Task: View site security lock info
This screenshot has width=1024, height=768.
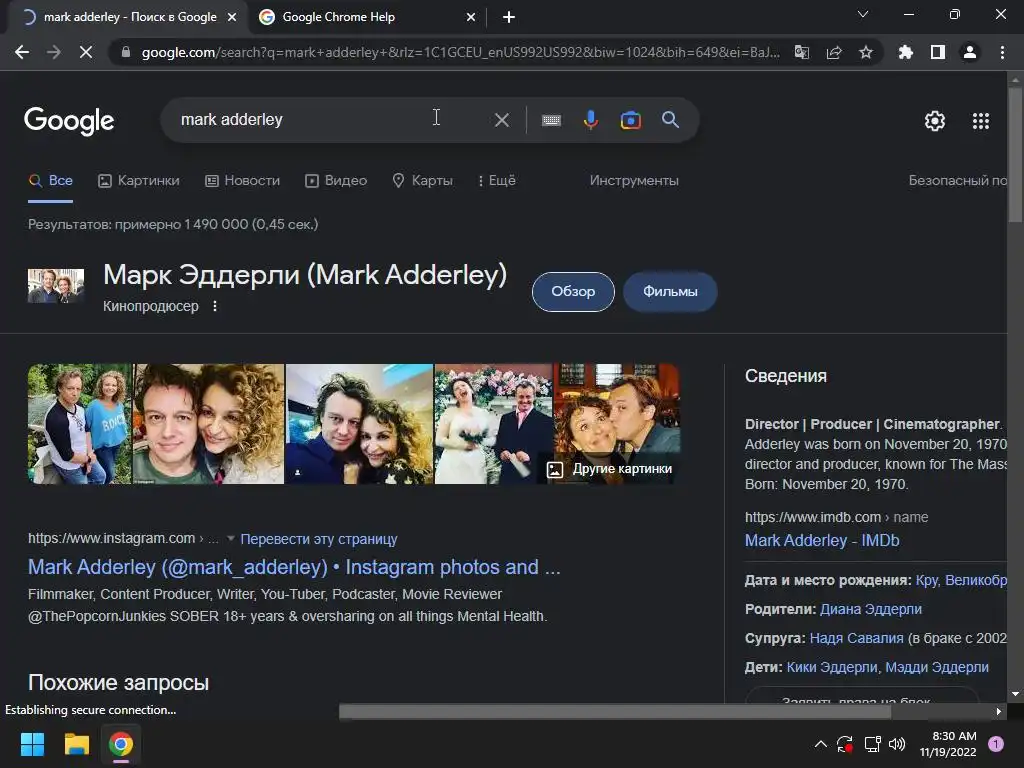Action: pos(125,52)
